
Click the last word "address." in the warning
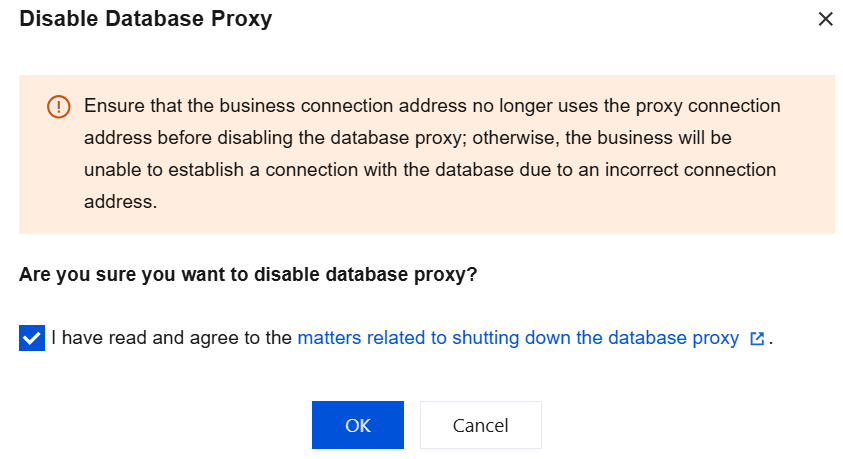click(121, 202)
